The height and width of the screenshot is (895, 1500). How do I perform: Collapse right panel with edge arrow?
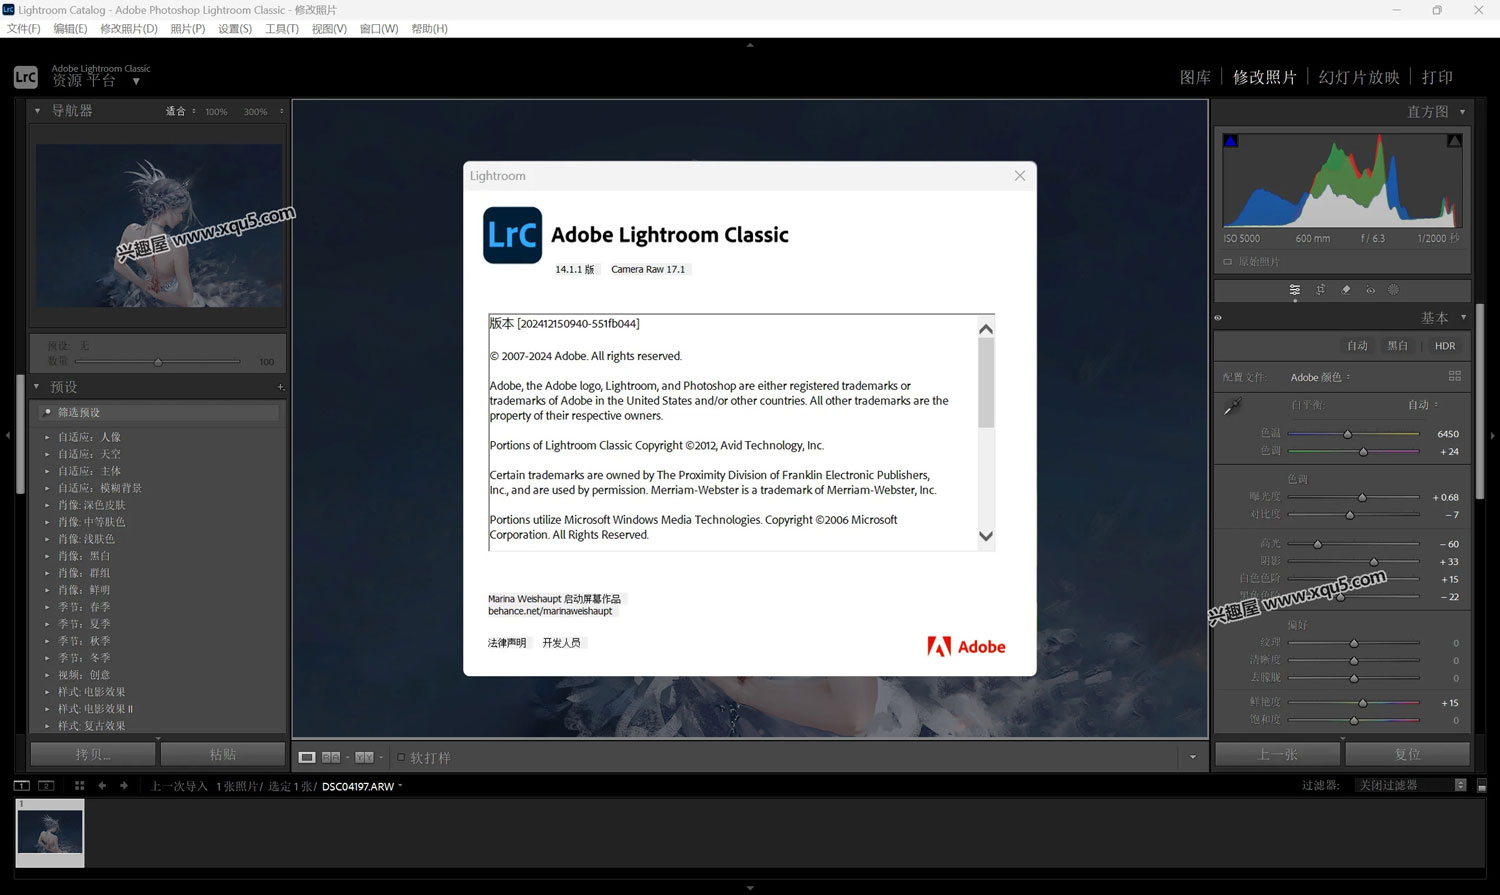pyautogui.click(x=1492, y=435)
